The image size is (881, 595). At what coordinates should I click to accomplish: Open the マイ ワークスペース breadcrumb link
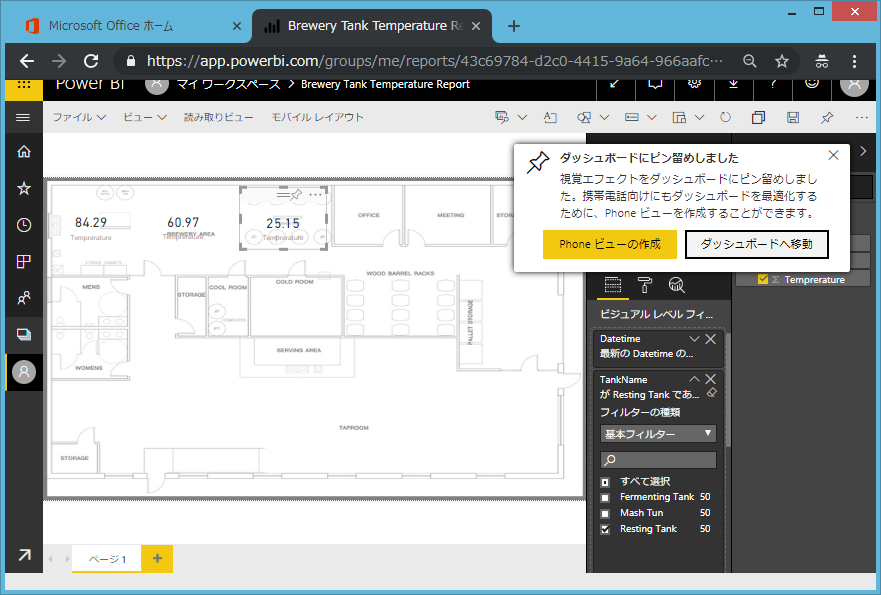(228, 85)
